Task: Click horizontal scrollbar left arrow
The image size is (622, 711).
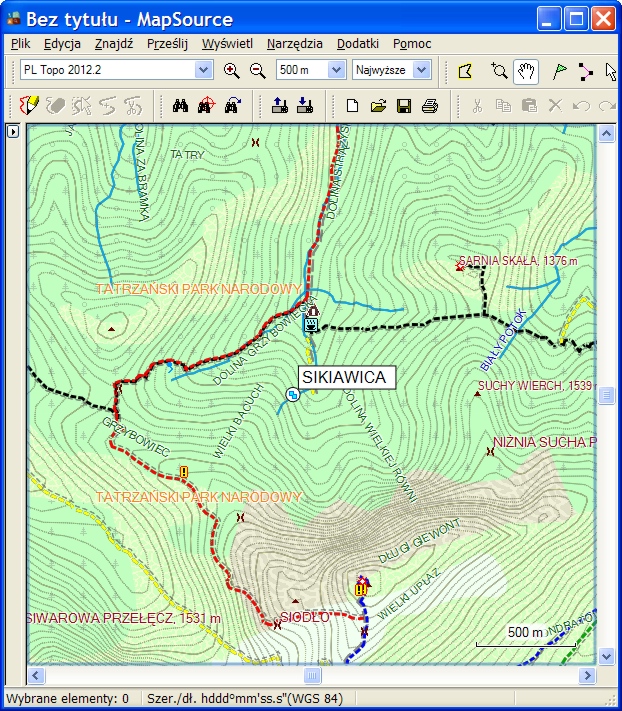Action: coord(36,676)
